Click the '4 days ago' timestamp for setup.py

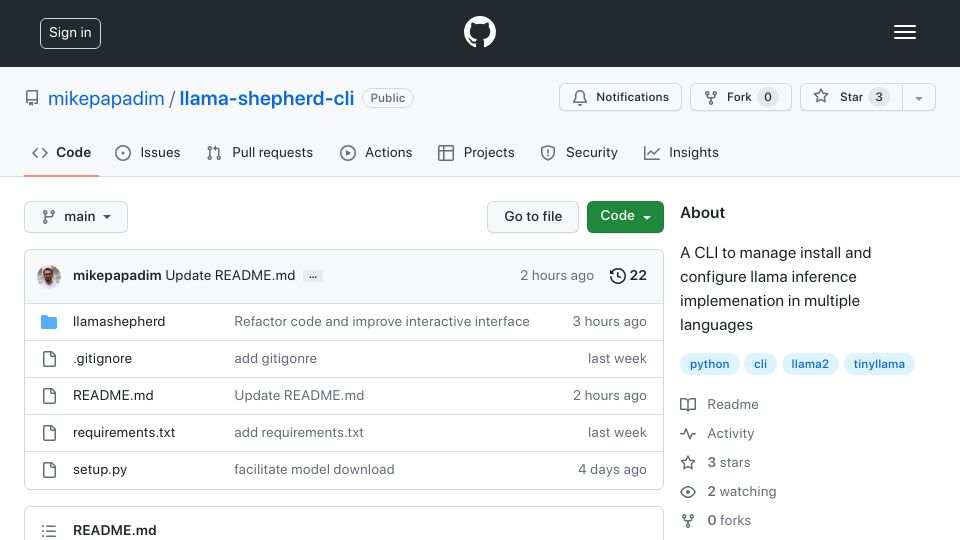(612, 470)
